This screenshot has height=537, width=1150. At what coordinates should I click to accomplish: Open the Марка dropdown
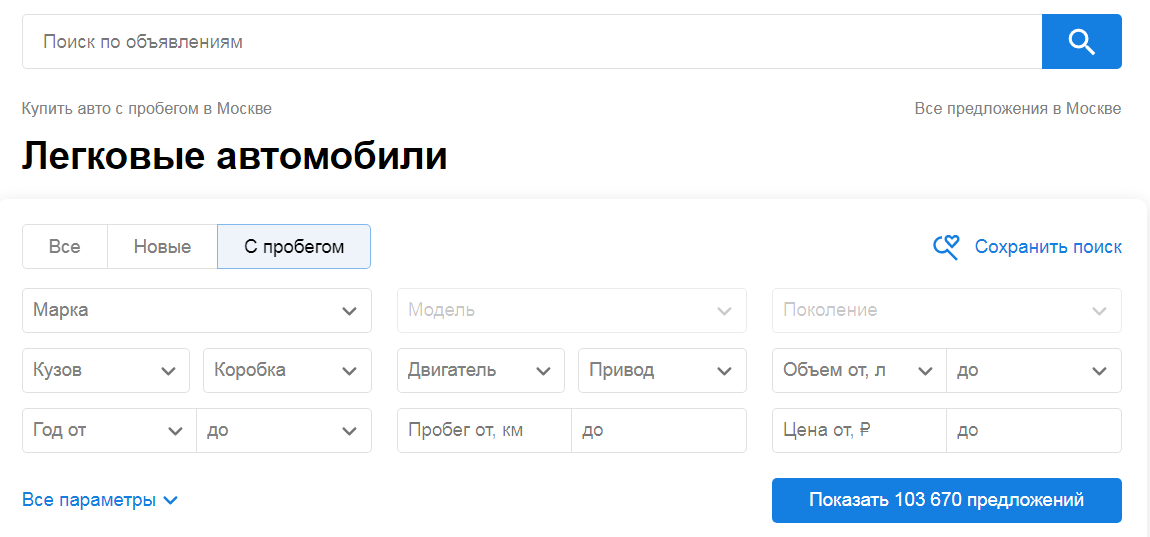[x=196, y=310]
